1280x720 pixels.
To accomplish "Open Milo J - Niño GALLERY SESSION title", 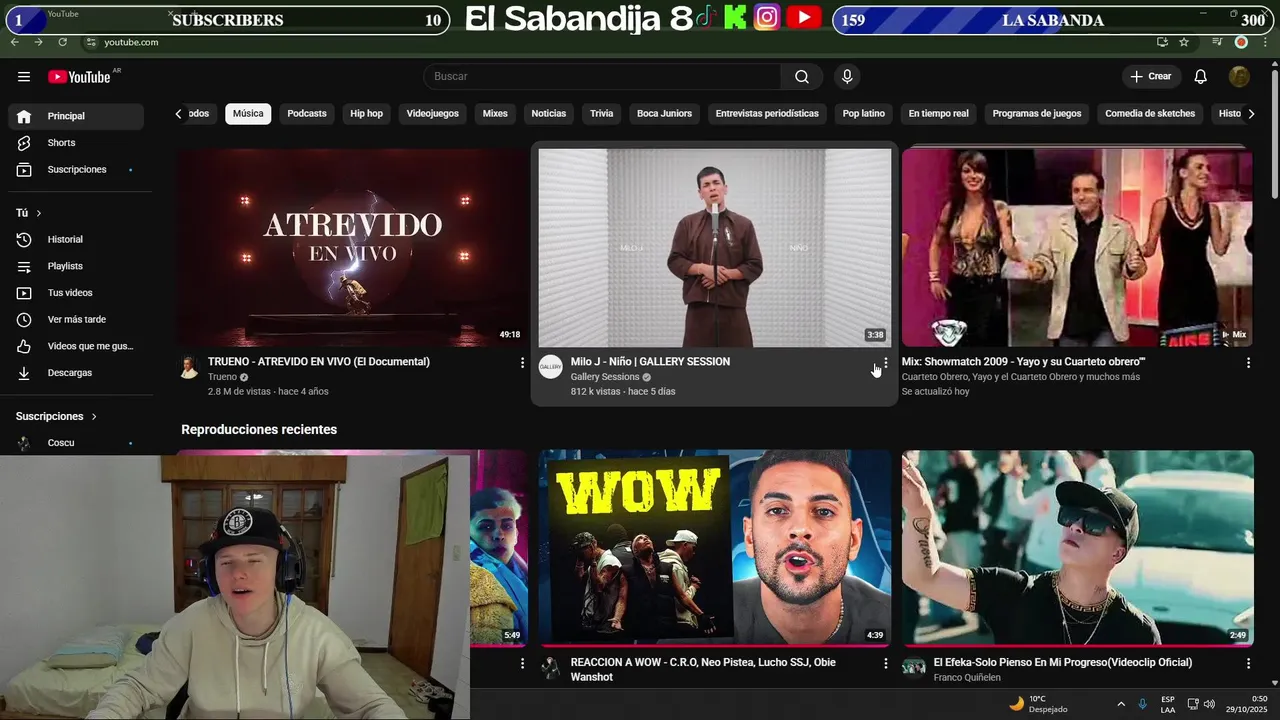I will (x=650, y=362).
